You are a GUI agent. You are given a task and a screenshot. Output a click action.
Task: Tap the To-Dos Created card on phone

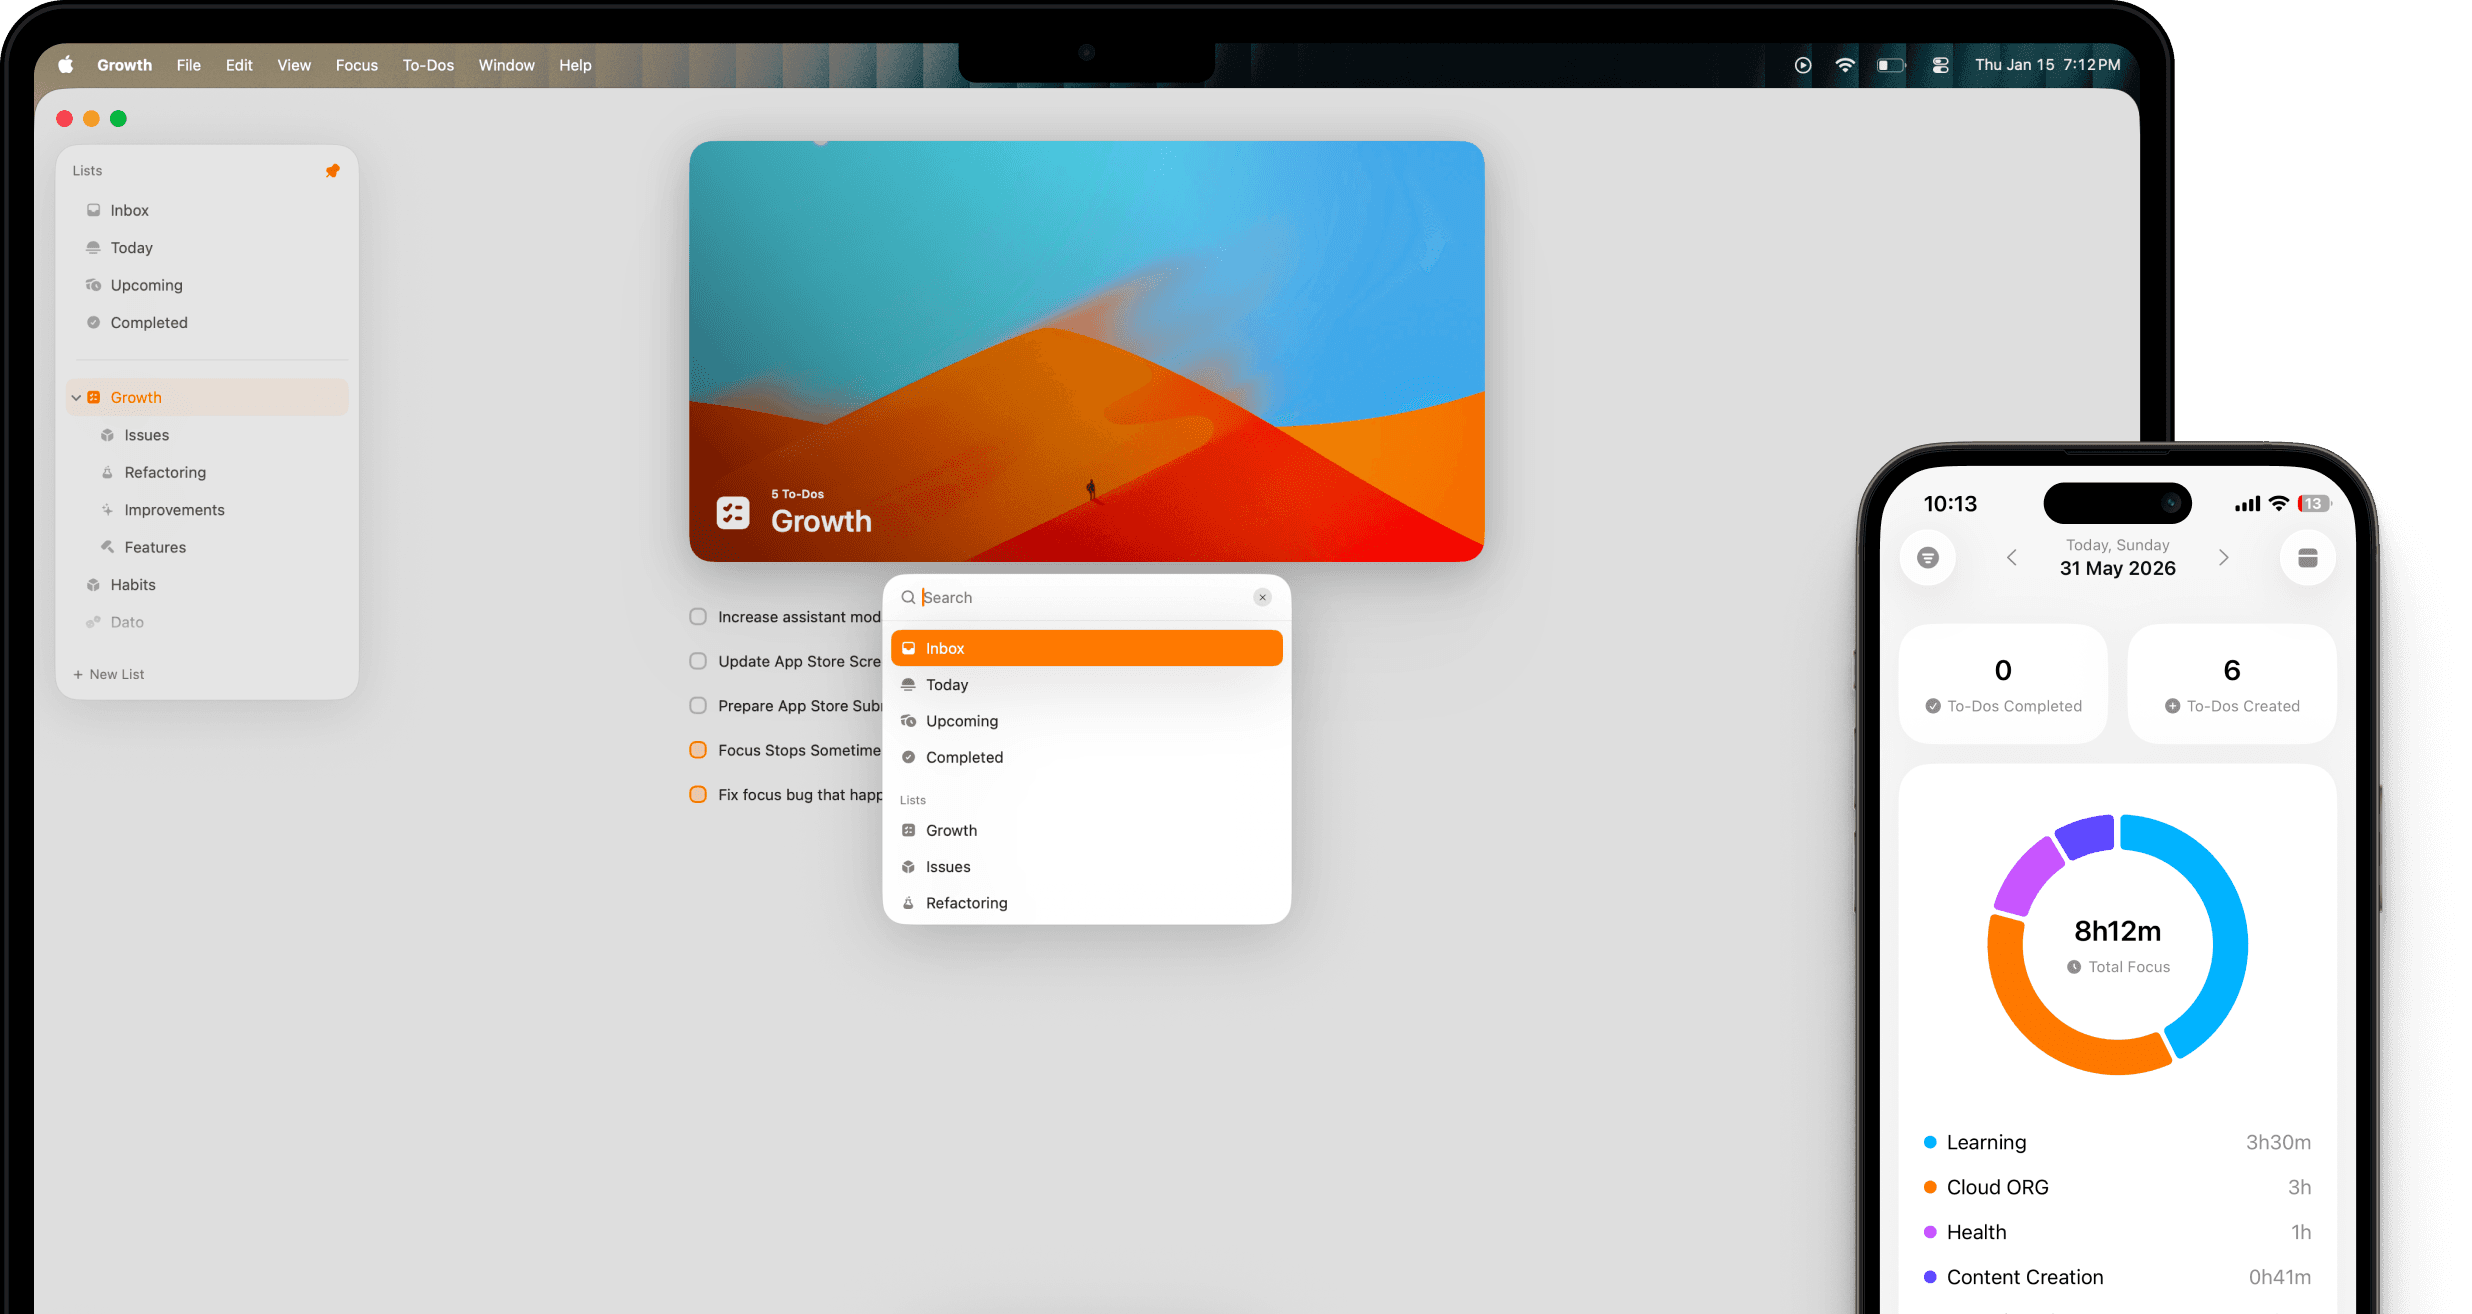click(x=2232, y=684)
